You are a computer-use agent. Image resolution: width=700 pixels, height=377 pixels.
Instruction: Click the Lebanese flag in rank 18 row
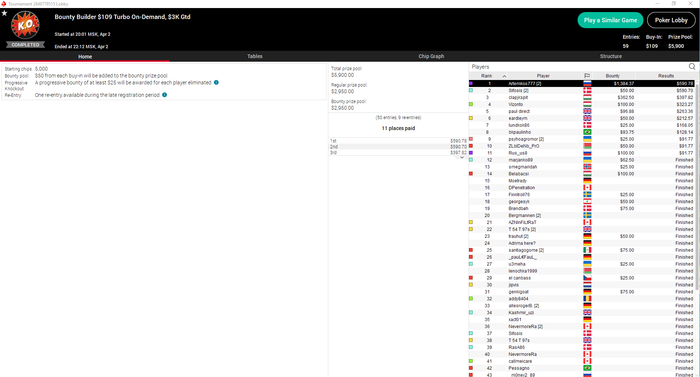click(x=587, y=201)
